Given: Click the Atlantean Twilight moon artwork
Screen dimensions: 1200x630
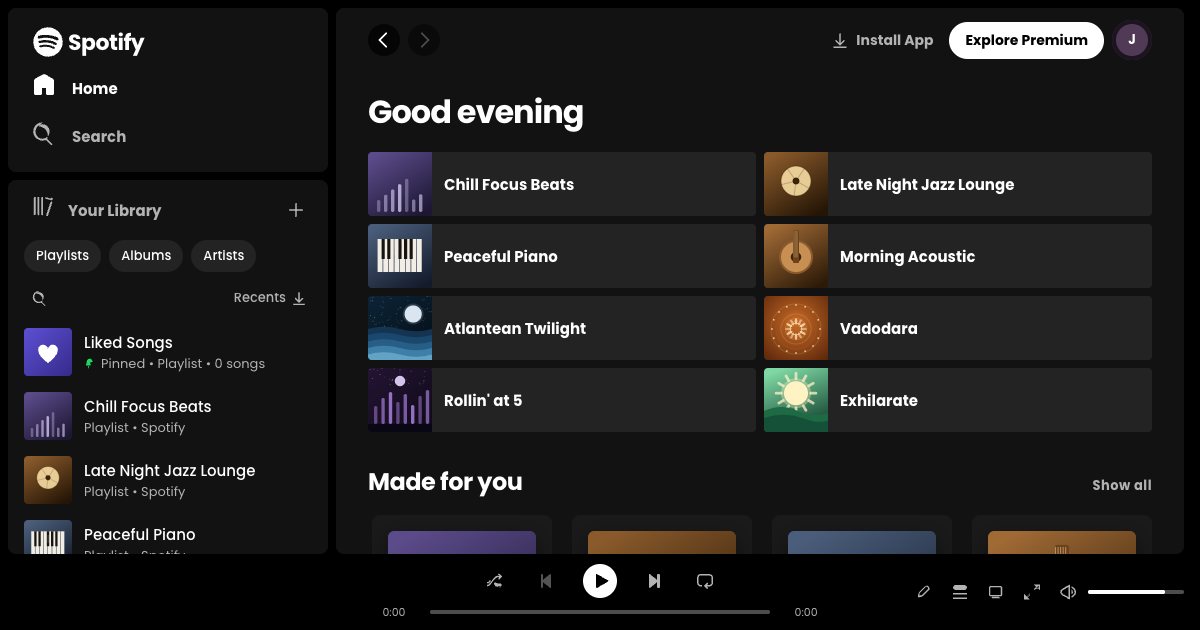Looking at the screenshot, I should pos(400,328).
